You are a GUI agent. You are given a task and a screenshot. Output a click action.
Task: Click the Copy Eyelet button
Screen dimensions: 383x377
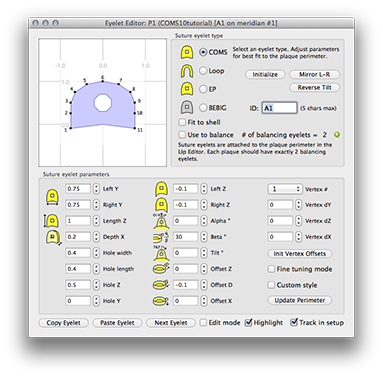(x=63, y=323)
